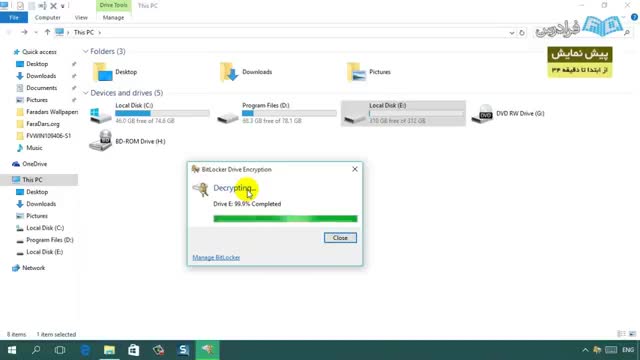Launch Microsoft Edge from the taskbar
Viewport: 640px width, 360px height.
[x=85, y=350]
